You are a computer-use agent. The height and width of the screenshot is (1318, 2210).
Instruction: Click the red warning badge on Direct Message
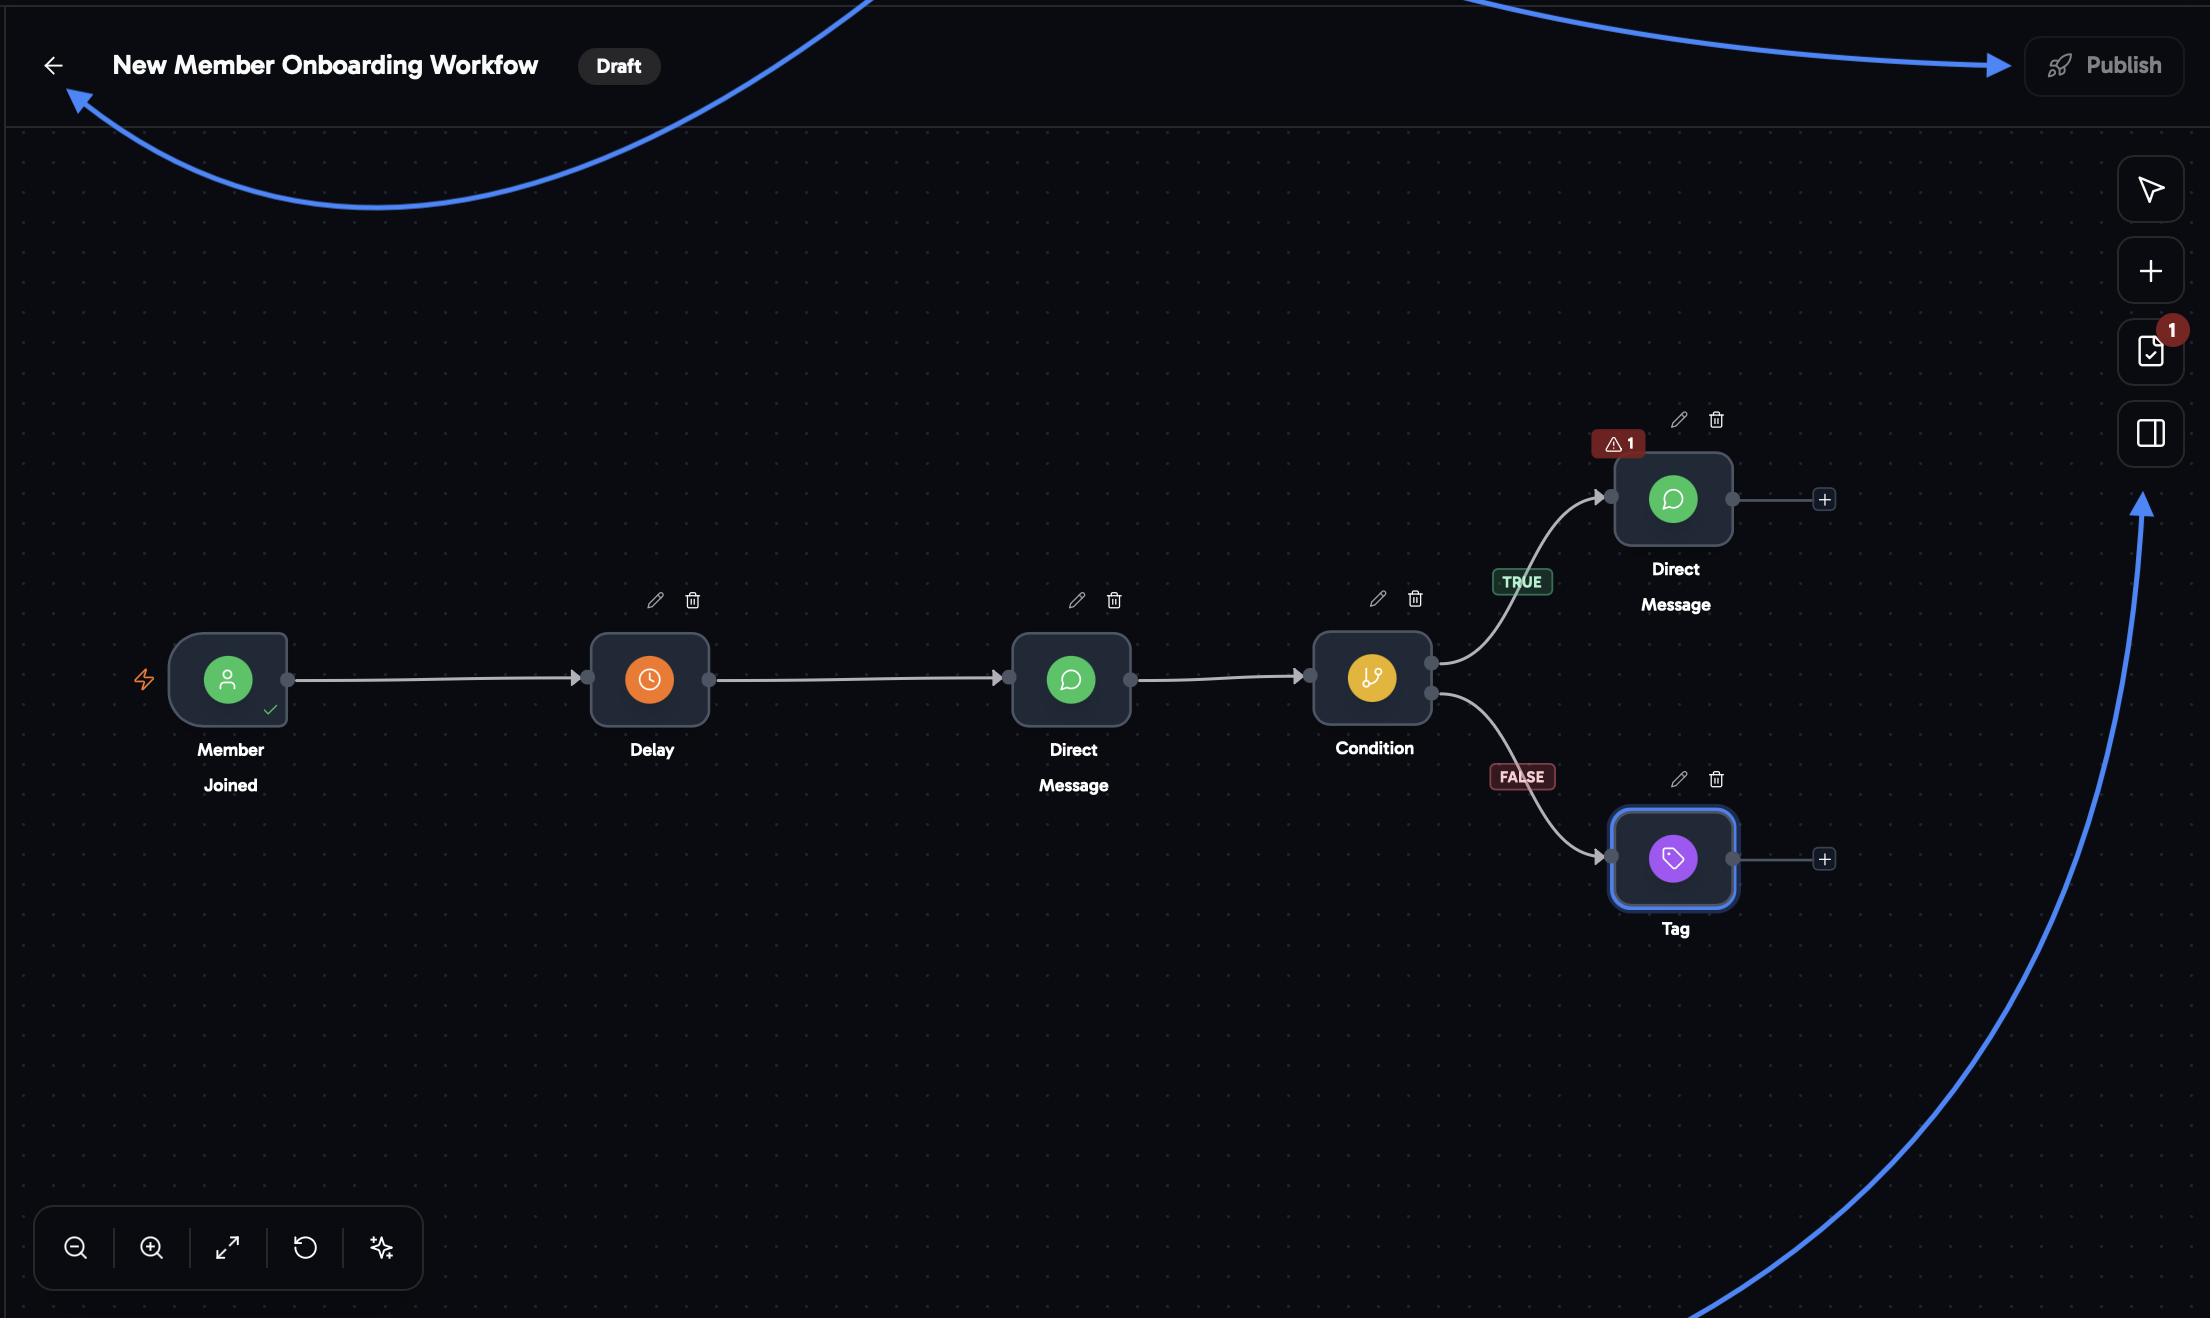1618,443
